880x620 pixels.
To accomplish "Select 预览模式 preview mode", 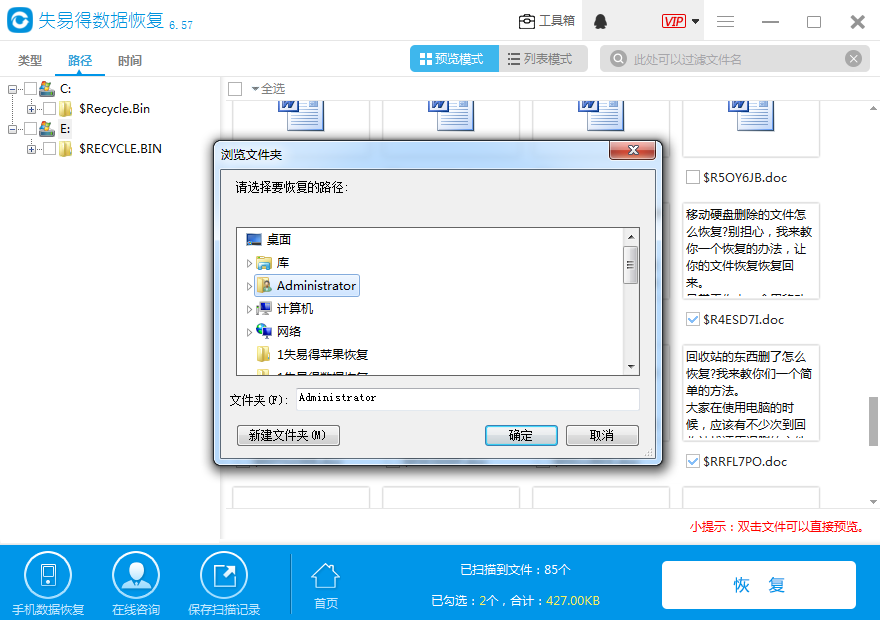I will click(454, 59).
